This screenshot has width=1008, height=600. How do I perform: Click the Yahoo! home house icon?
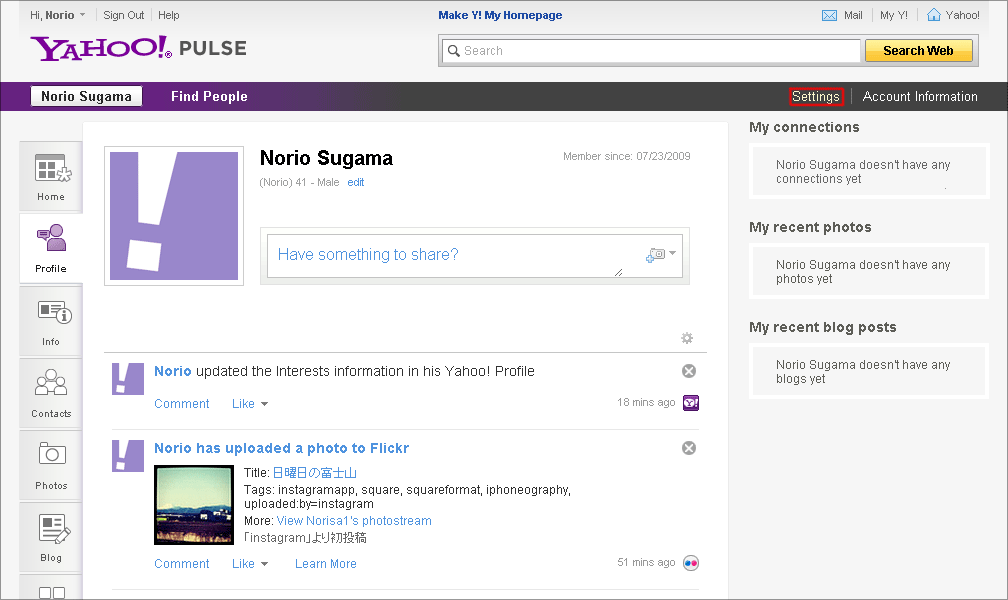point(933,15)
